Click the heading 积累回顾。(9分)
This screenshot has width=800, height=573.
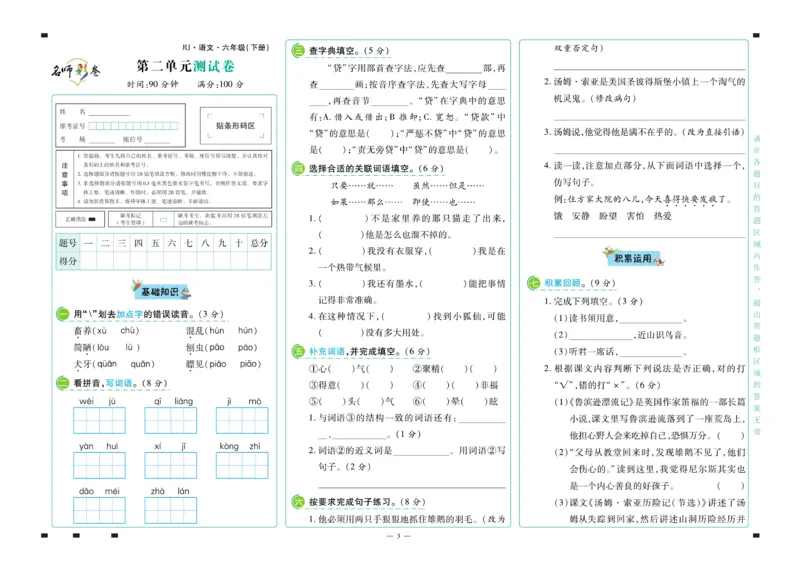click(x=580, y=283)
